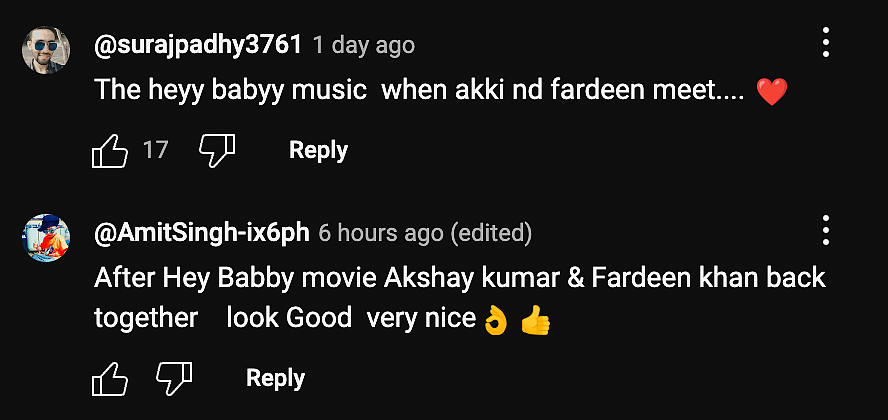Open the three-dot menu on the AmitSingh-ix6ph comment
Screen dimensions: 888x420
826,230
